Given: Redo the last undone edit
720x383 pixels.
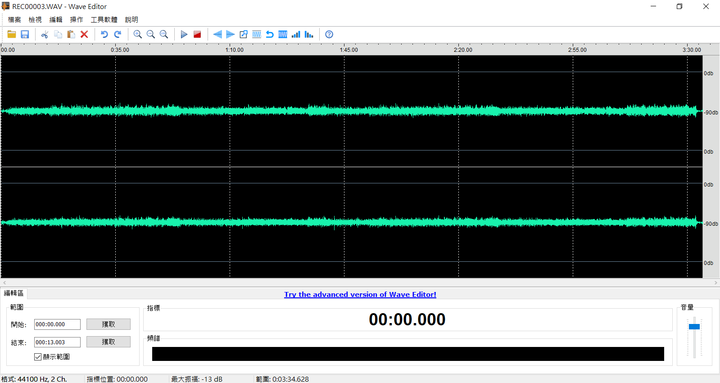Looking at the screenshot, I should tap(118, 34).
